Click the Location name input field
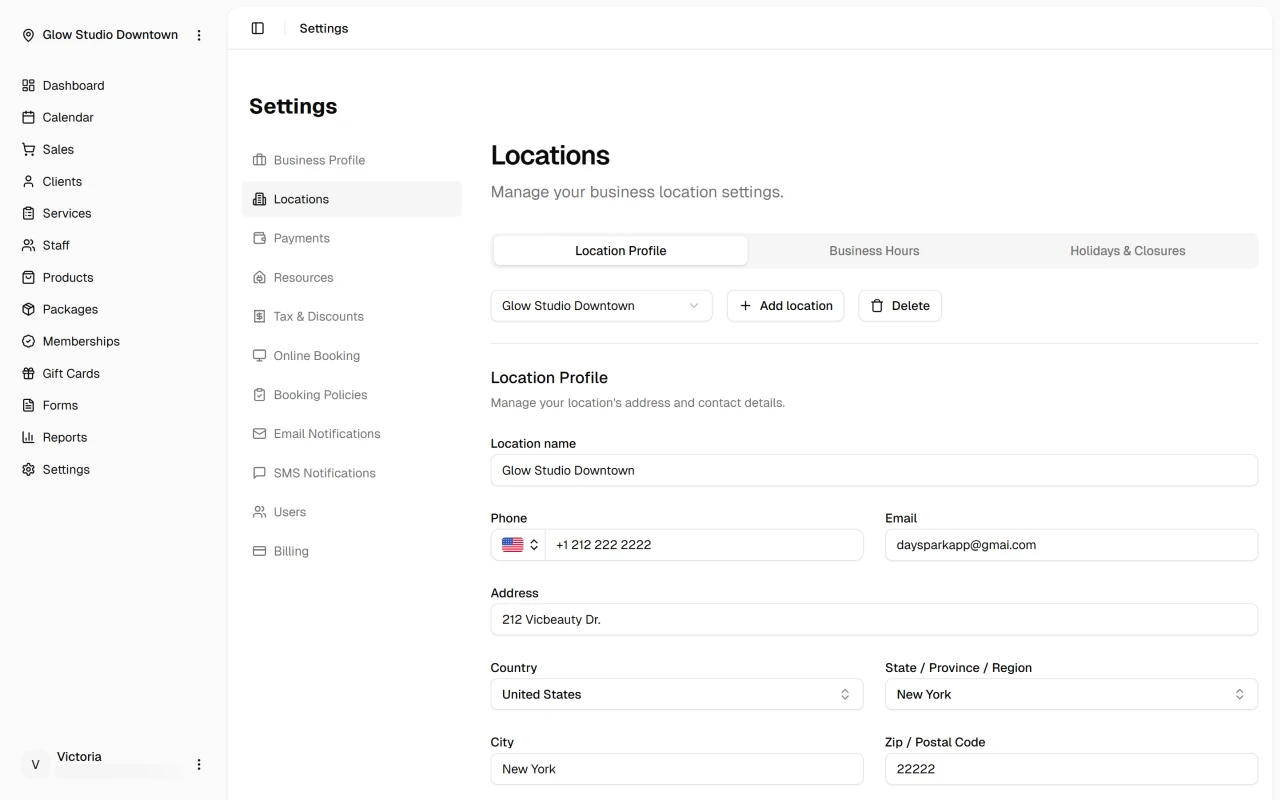Viewport: 1280px width, 800px height. tap(874, 470)
